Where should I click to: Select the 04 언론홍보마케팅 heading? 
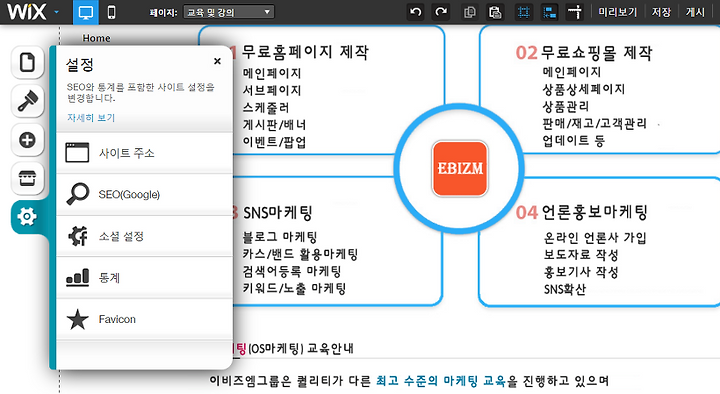coord(581,212)
